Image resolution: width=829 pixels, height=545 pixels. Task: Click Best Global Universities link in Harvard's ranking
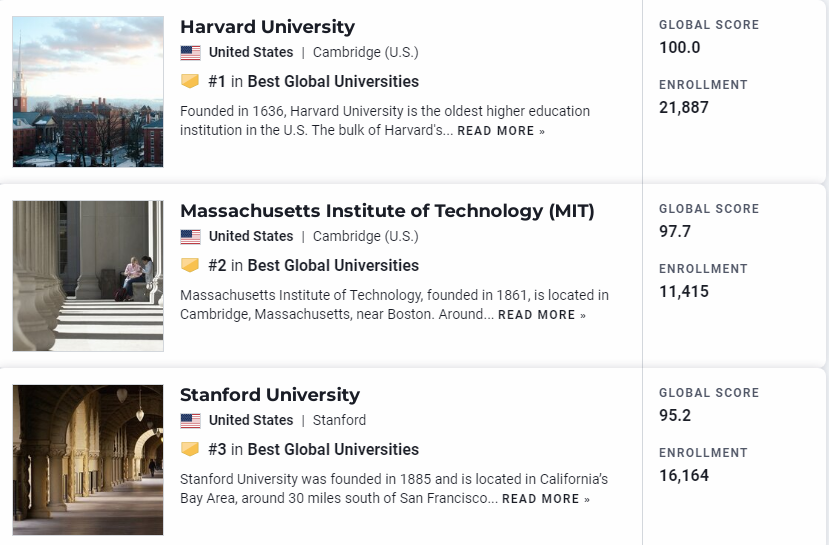[333, 81]
